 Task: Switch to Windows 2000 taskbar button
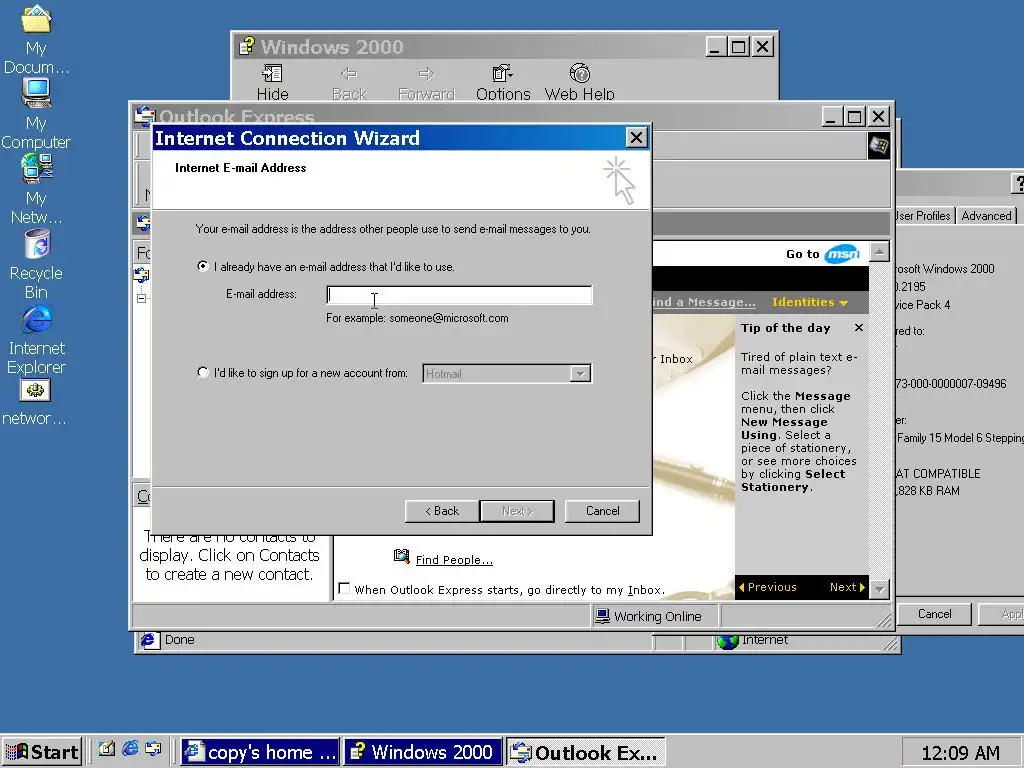(423, 752)
